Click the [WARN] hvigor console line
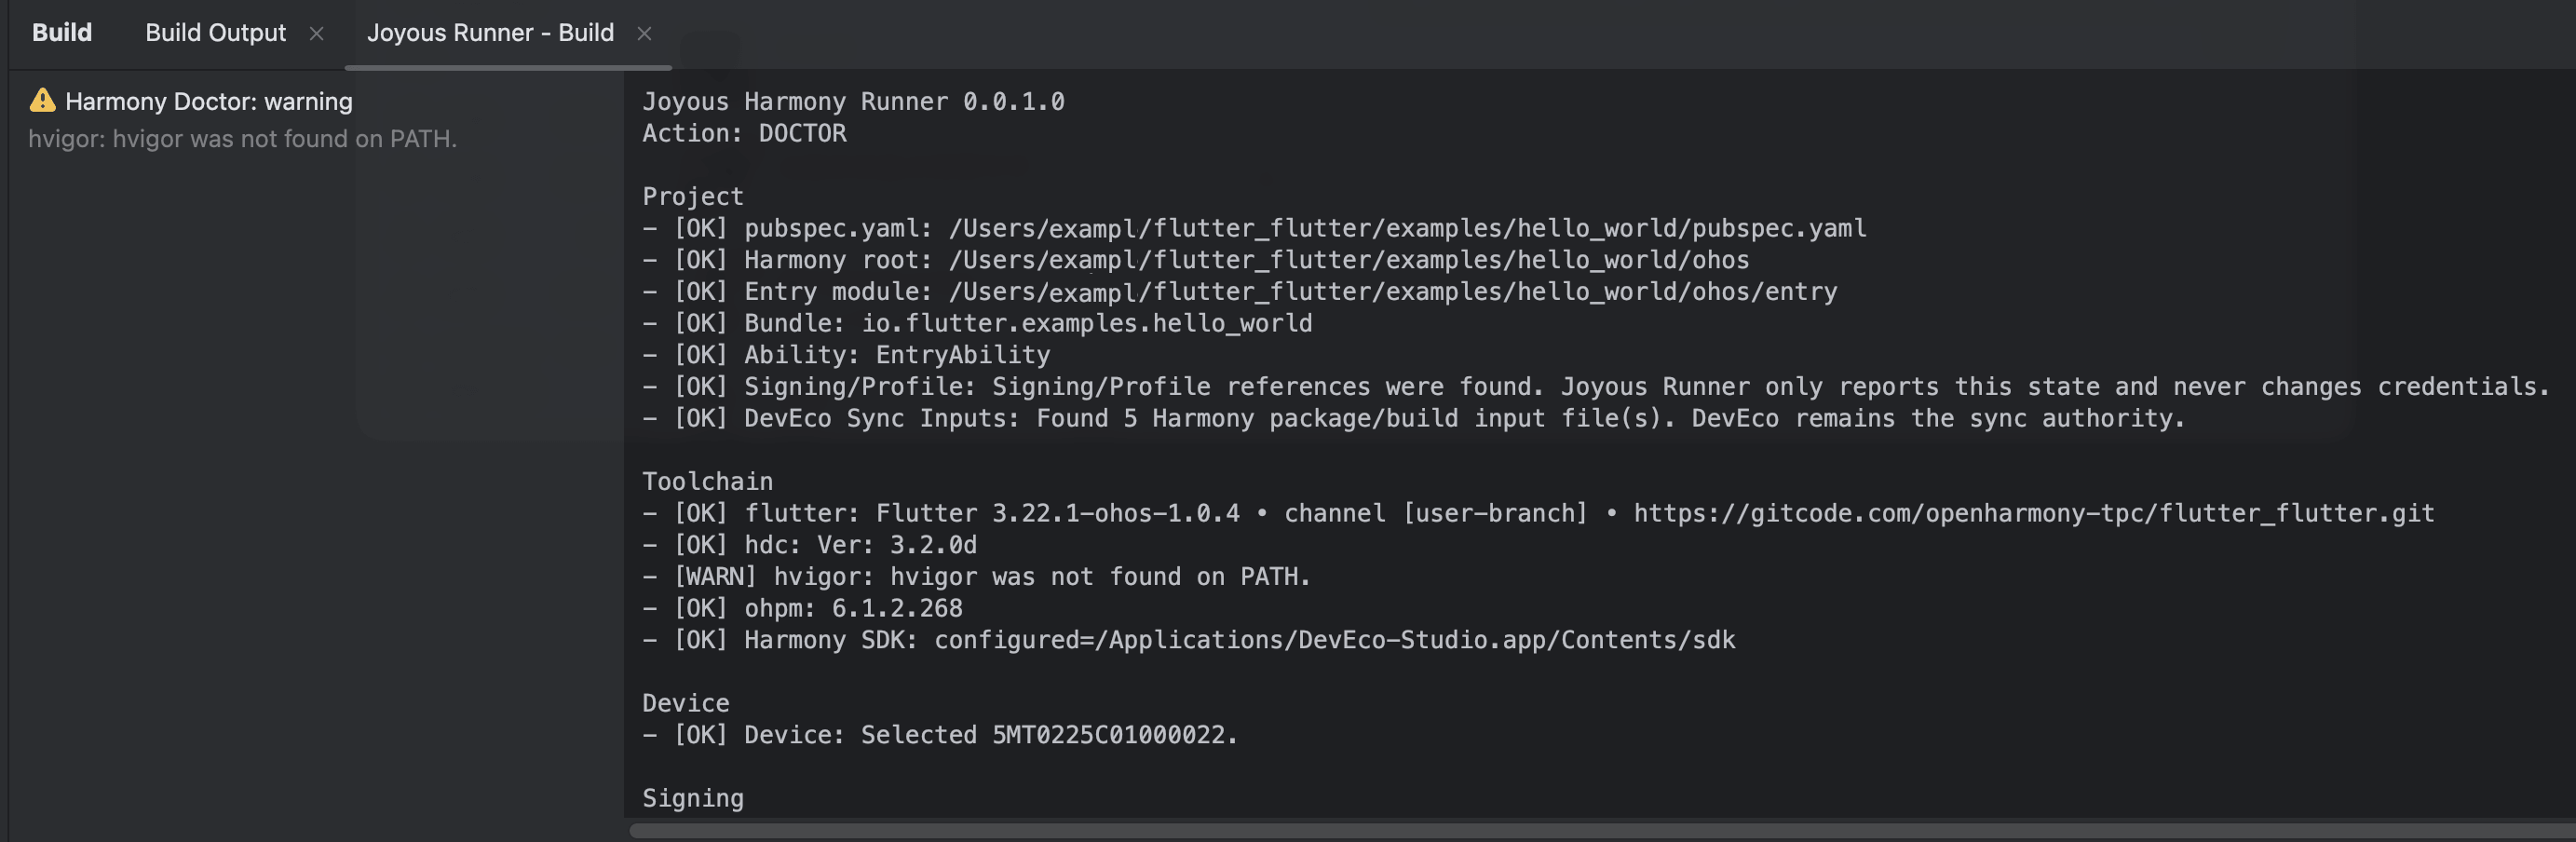 click(x=976, y=577)
